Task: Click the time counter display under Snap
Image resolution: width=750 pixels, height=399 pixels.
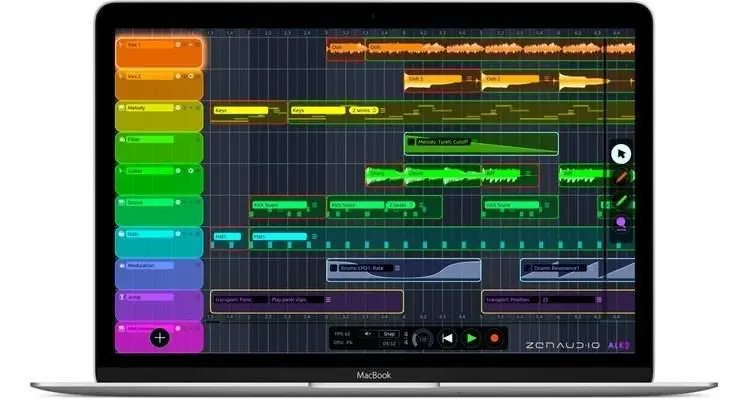Action: (389, 343)
